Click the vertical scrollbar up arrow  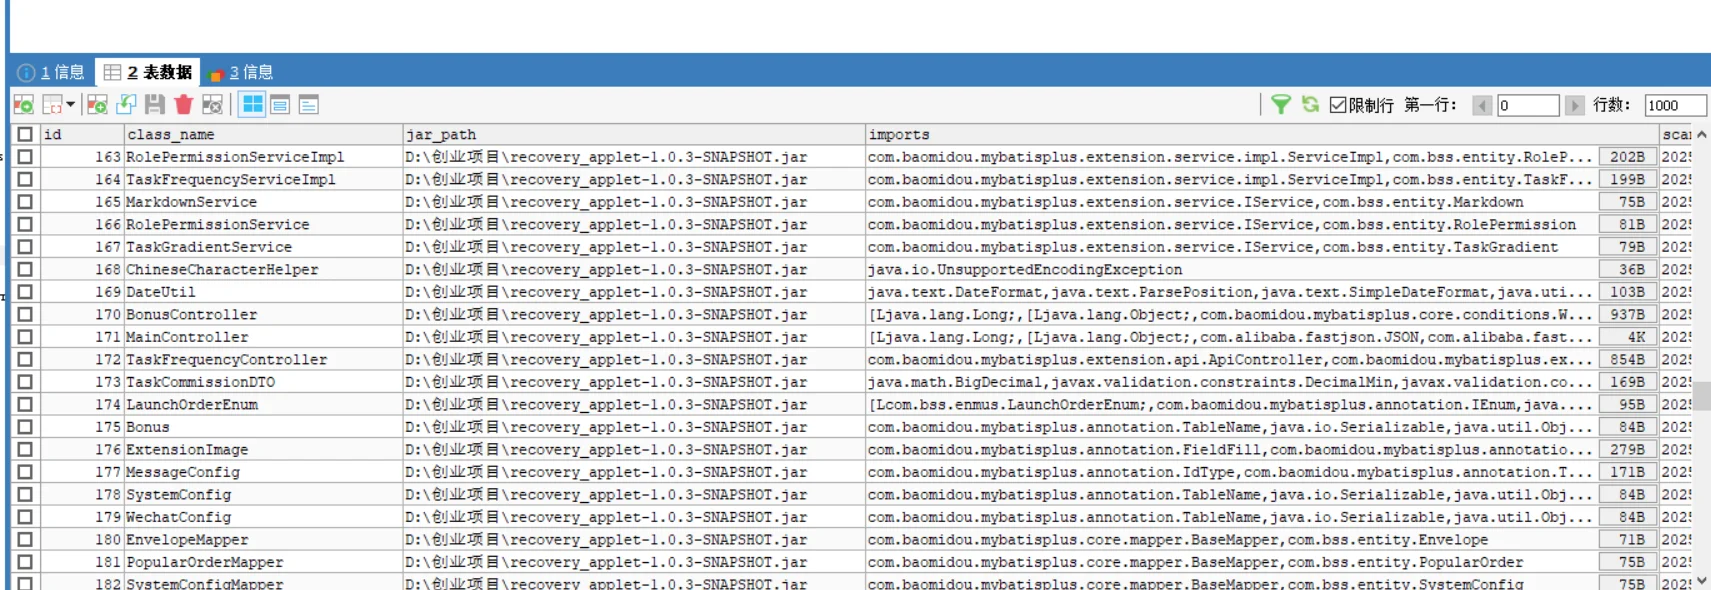click(x=1702, y=134)
